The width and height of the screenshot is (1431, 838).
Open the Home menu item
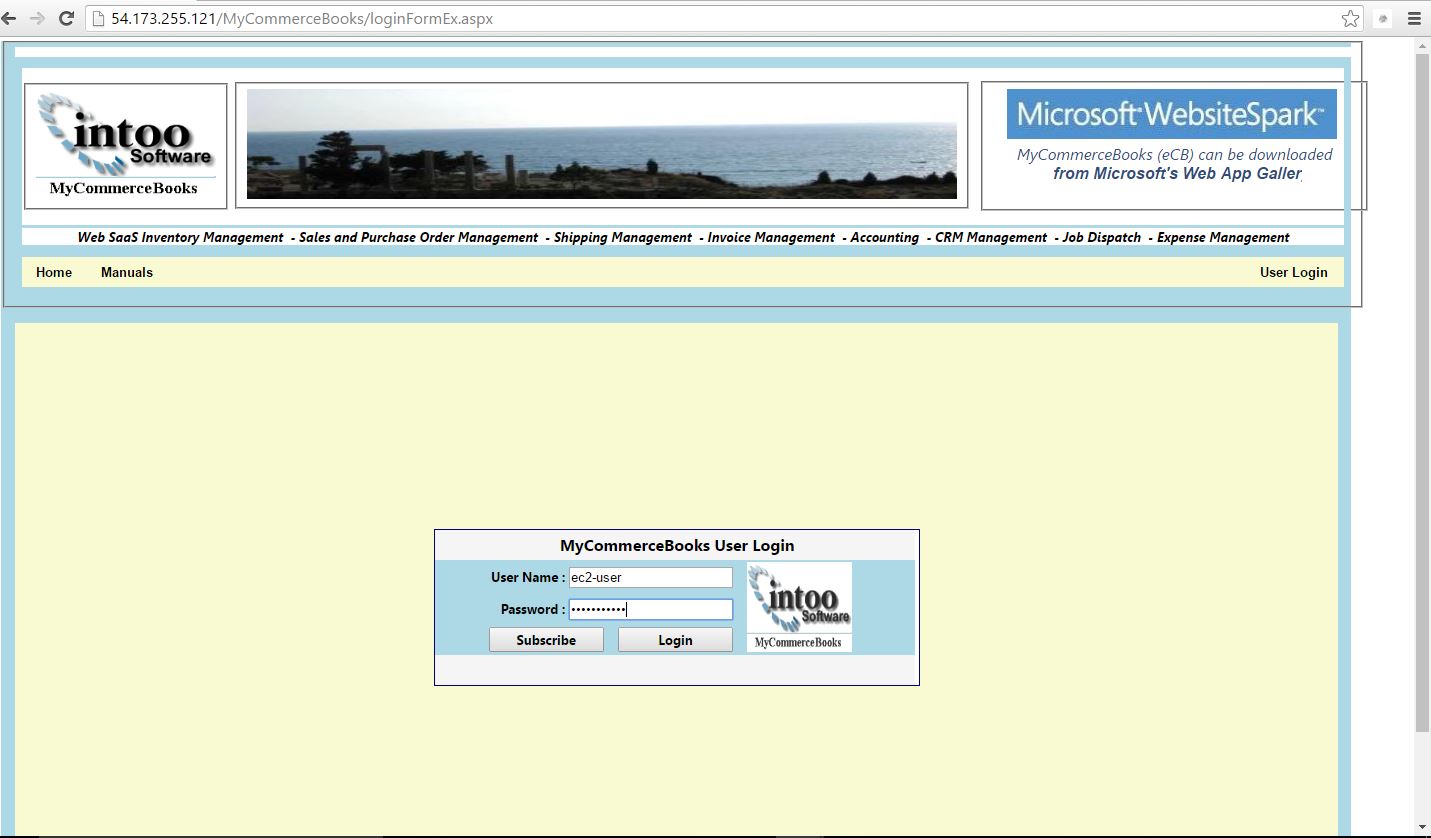coord(54,272)
